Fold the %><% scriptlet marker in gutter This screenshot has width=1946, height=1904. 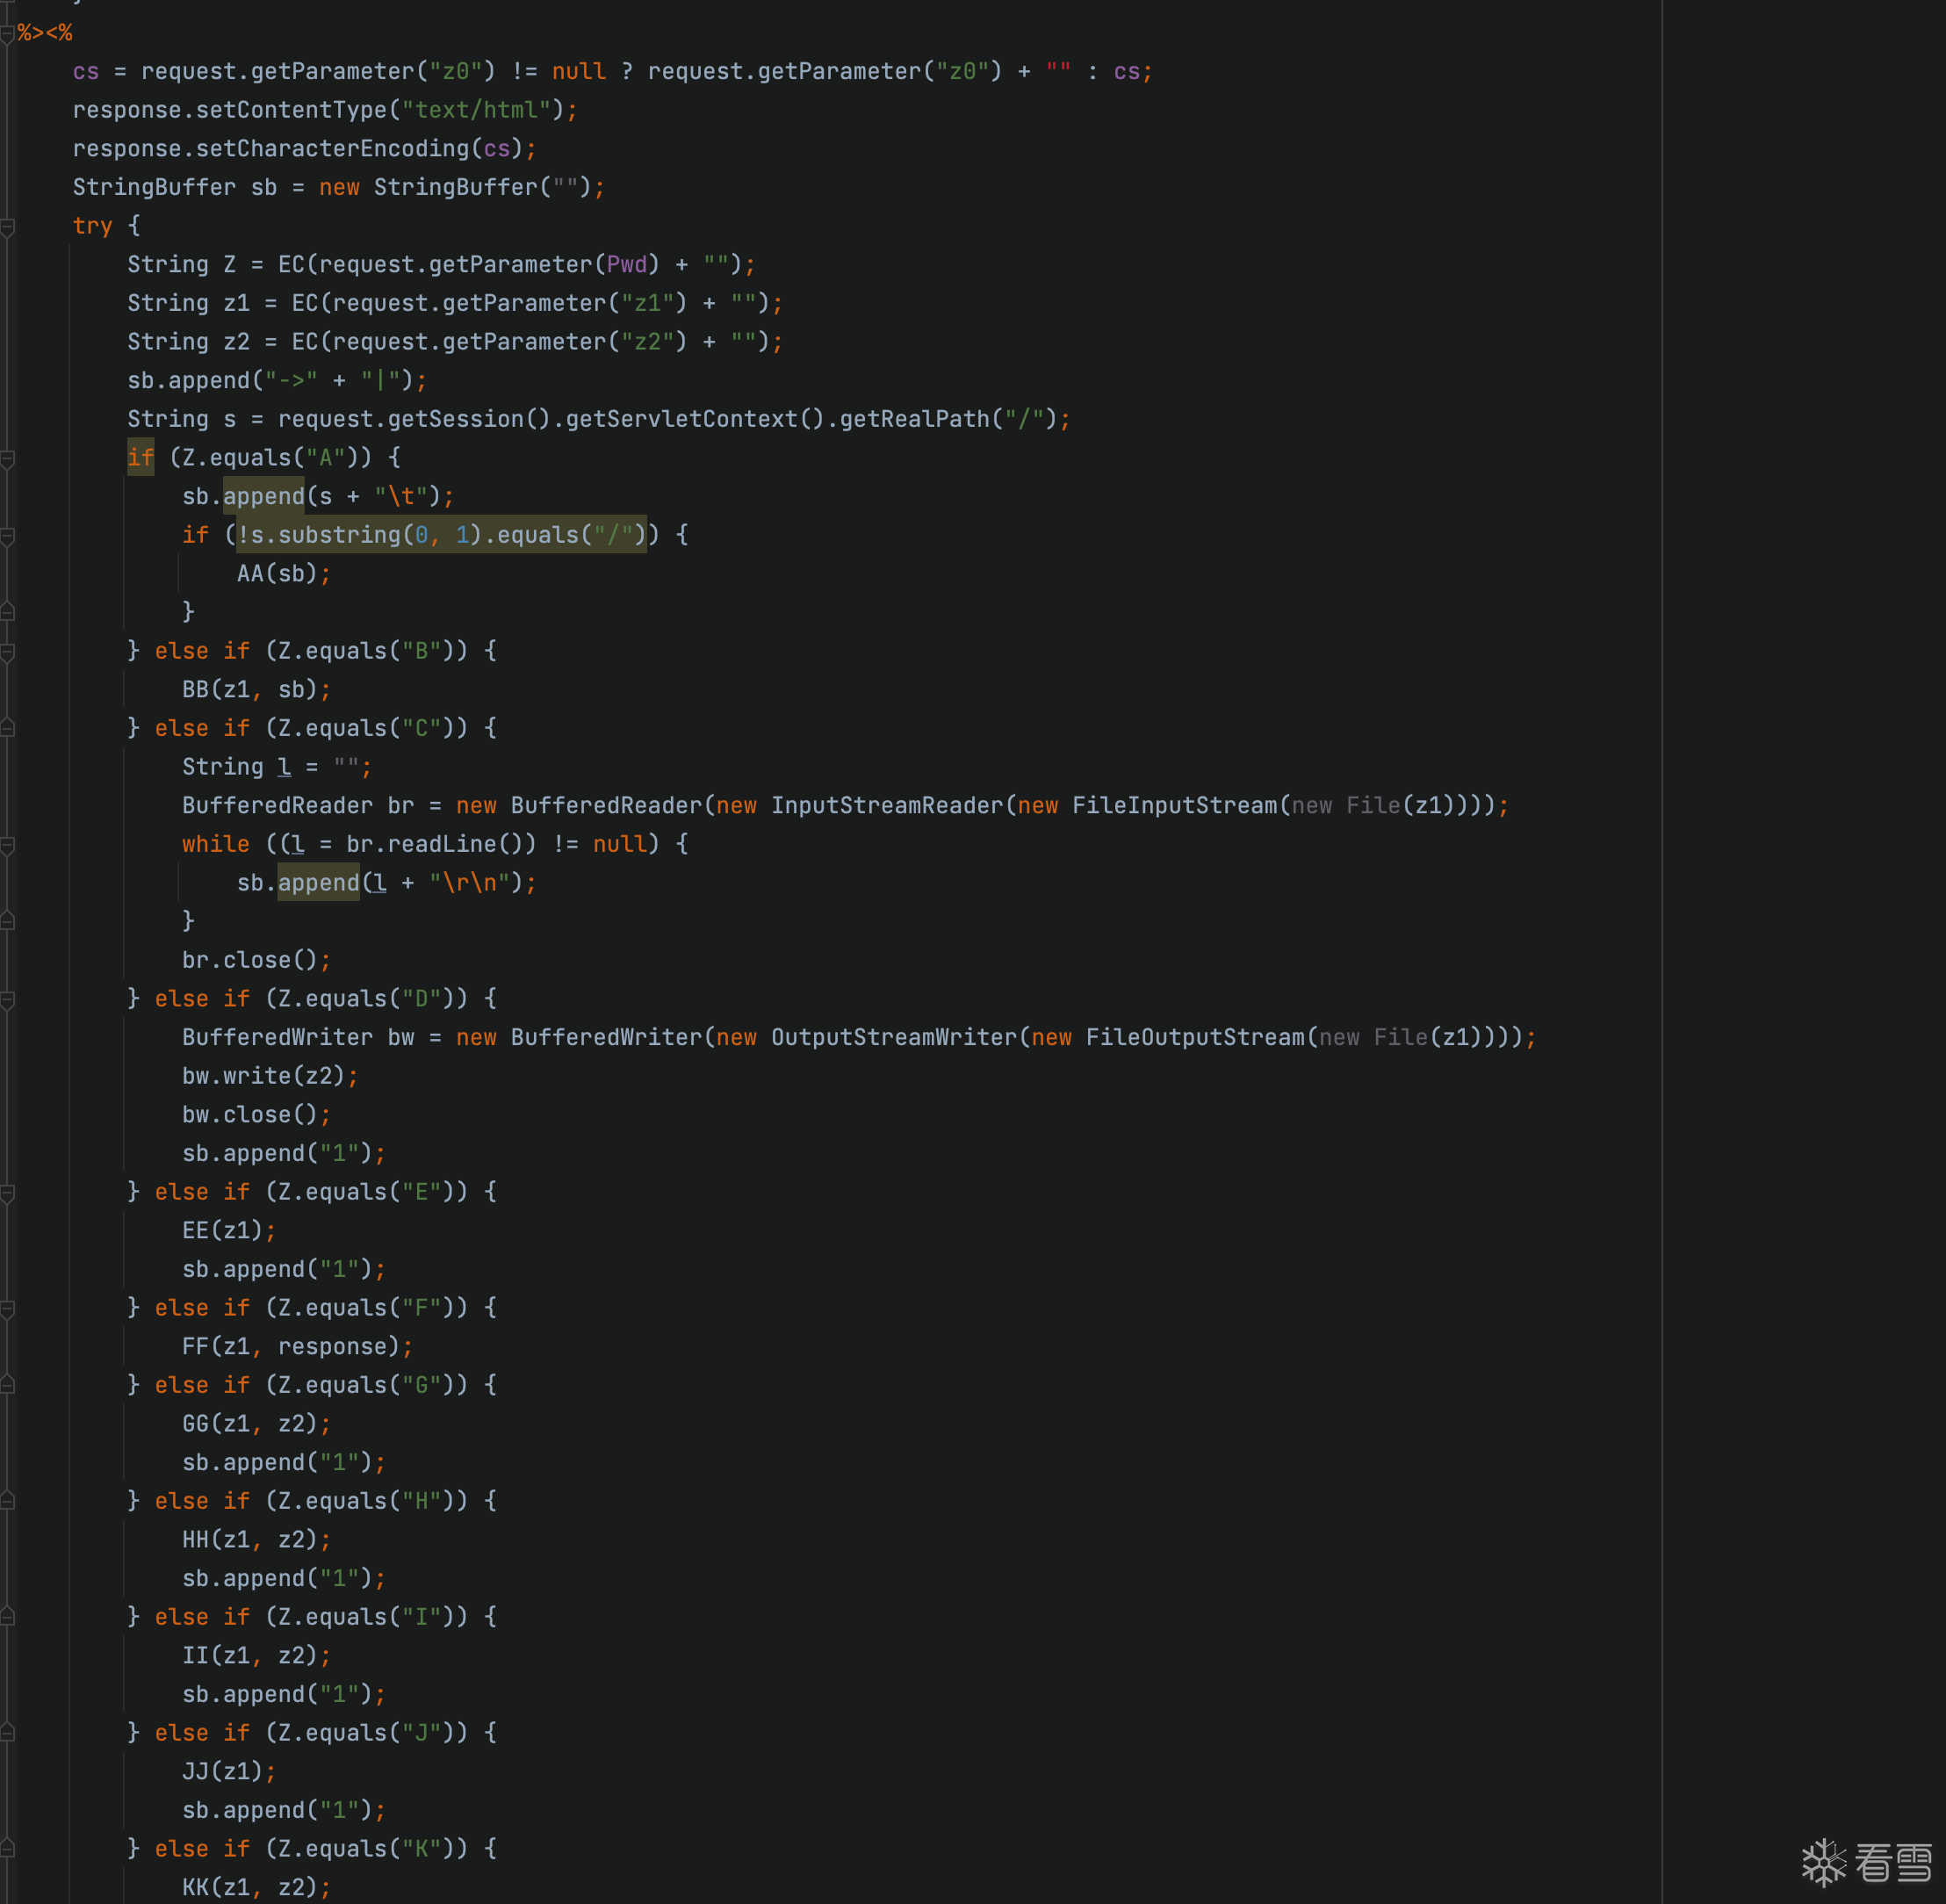click(7, 34)
